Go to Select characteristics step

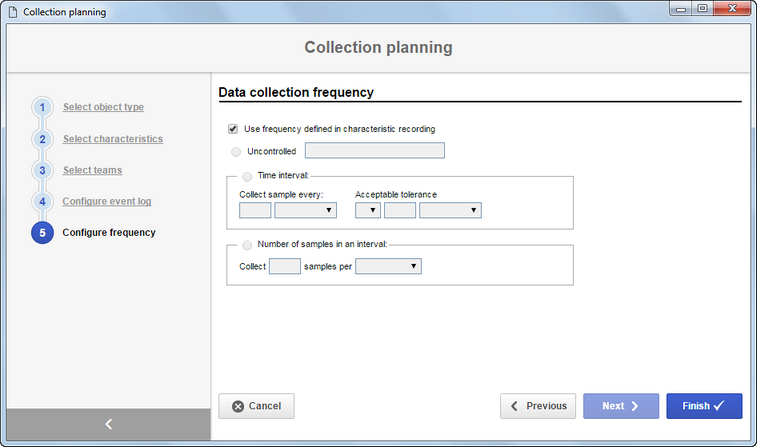click(113, 139)
